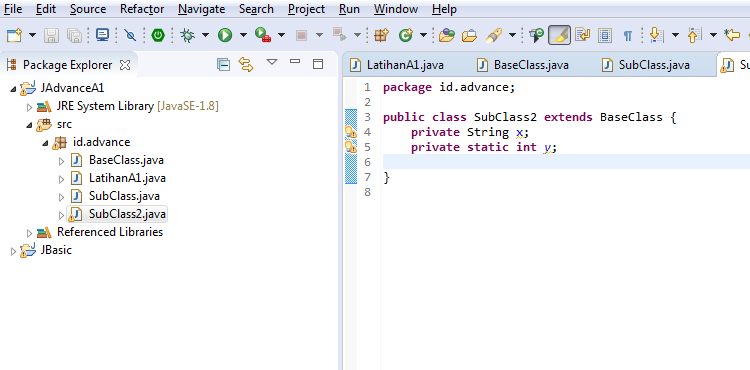Image resolution: width=750 pixels, height=370 pixels.
Task: Click the Save disk icon
Action: click(52, 35)
